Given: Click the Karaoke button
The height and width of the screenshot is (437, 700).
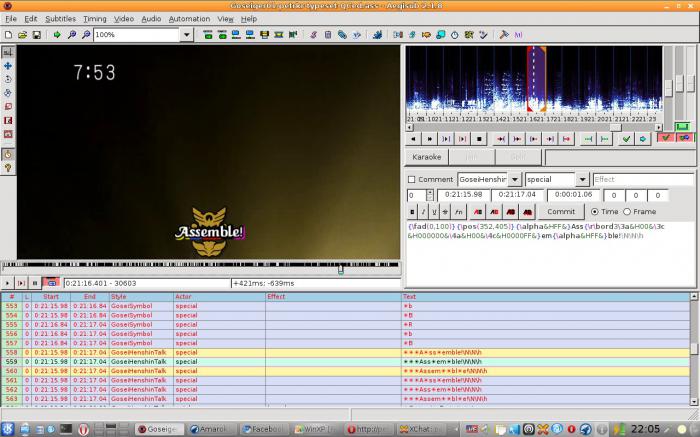Looking at the screenshot, I should pyautogui.click(x=426, y=157).
